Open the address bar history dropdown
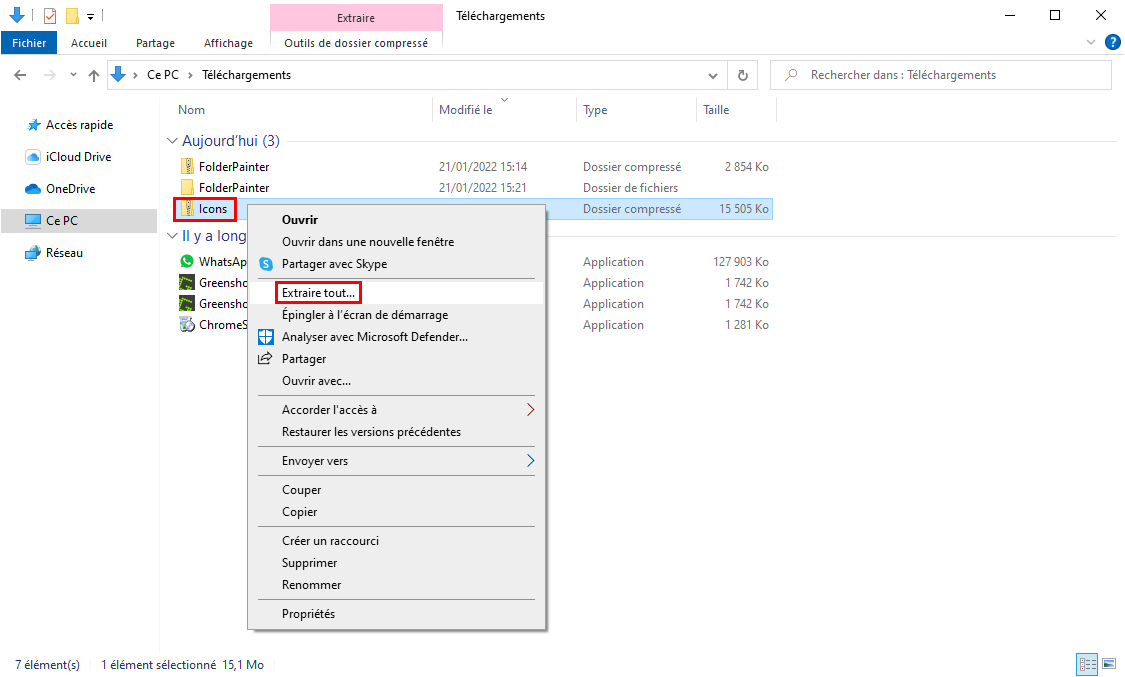 tap(712, 75)
